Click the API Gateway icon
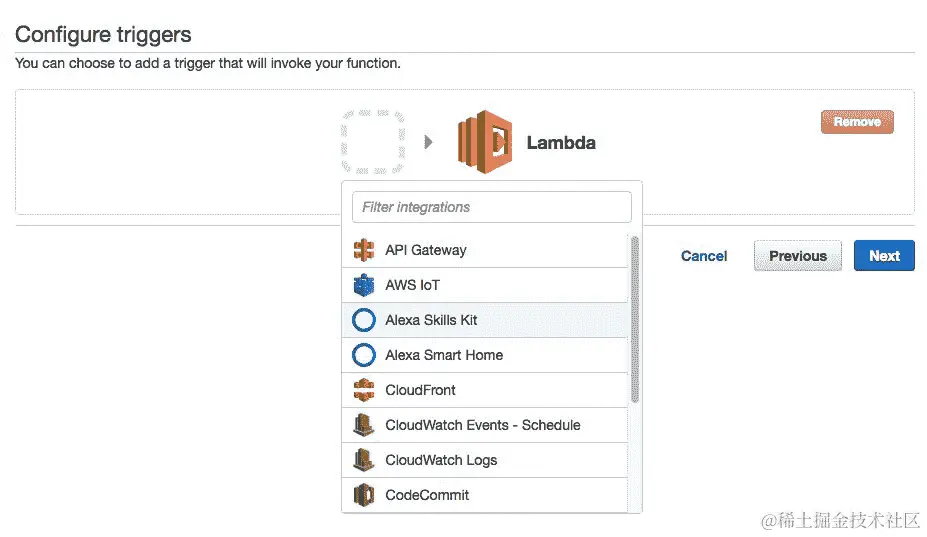Viewport: 927px width, 537px height. pos(364,250)
